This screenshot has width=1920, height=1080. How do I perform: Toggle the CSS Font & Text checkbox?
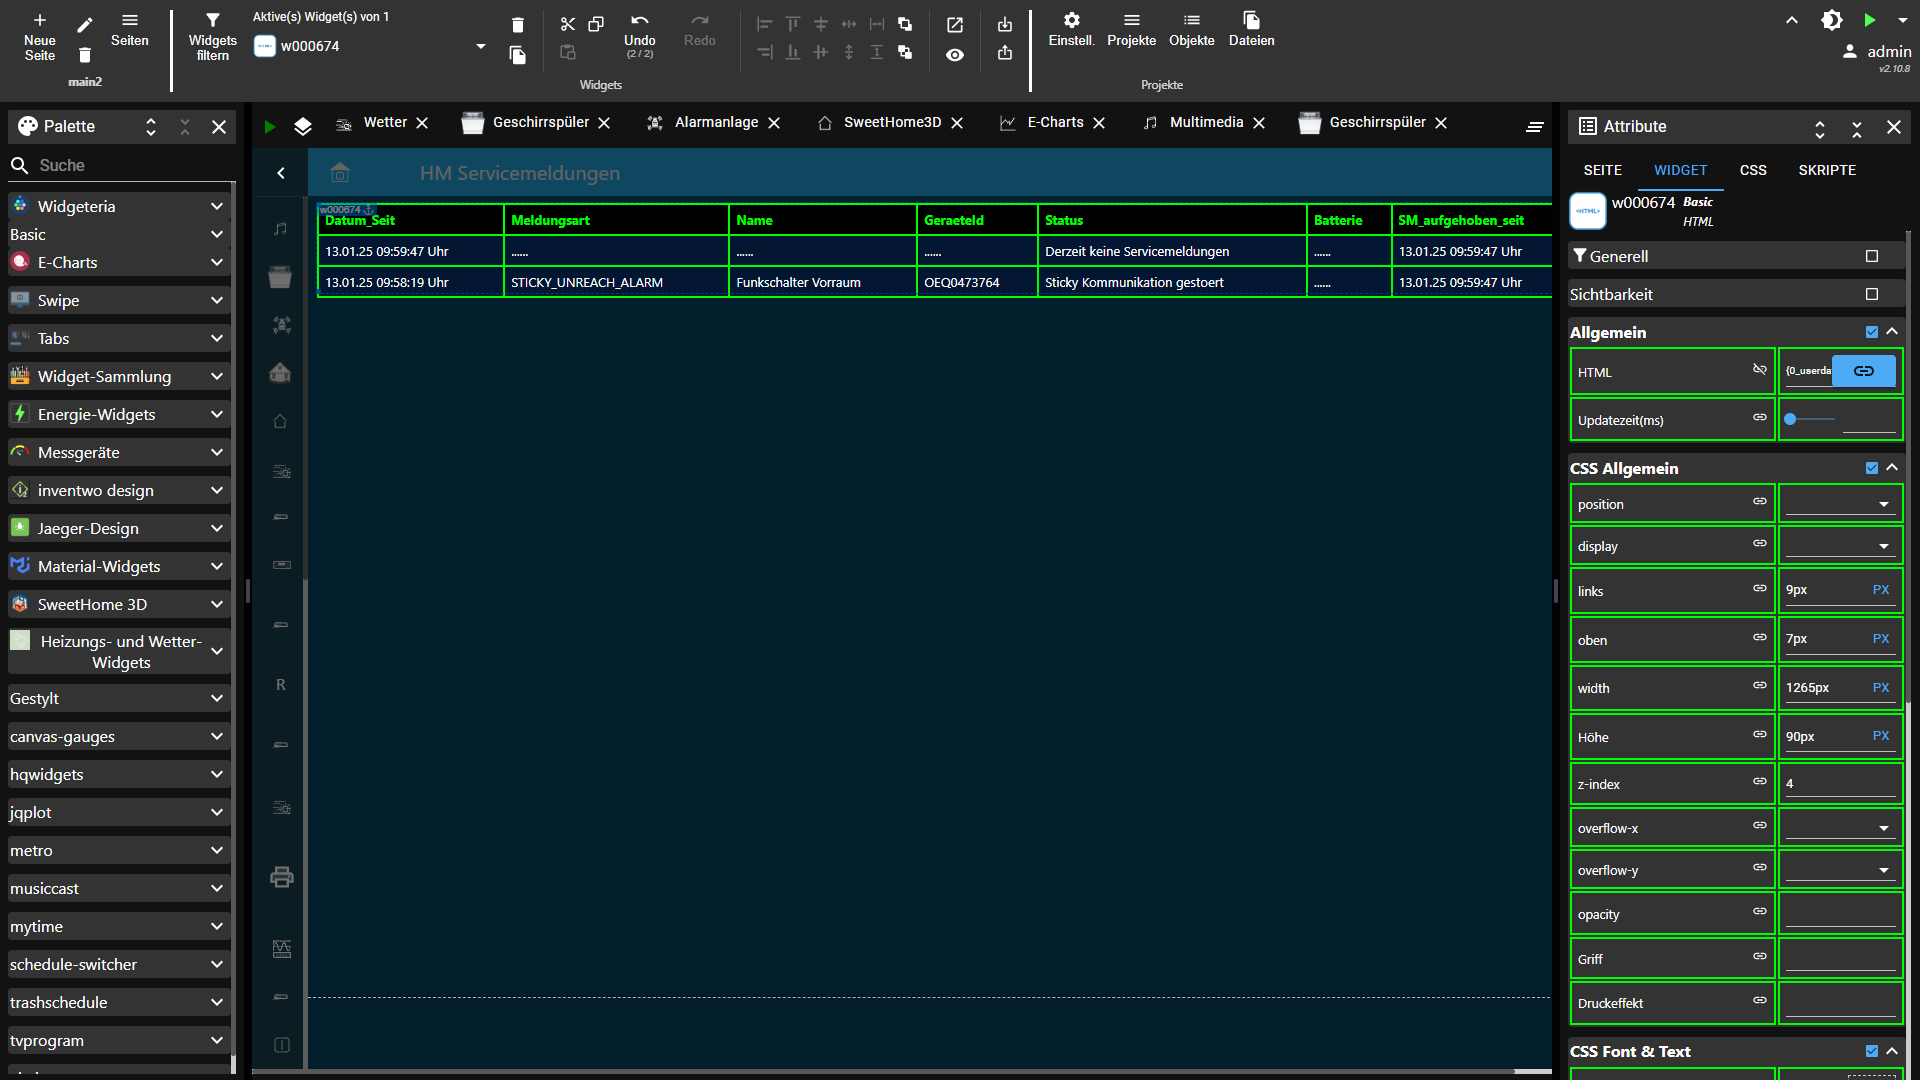pyautogui.click(x=1872, y=1051)
